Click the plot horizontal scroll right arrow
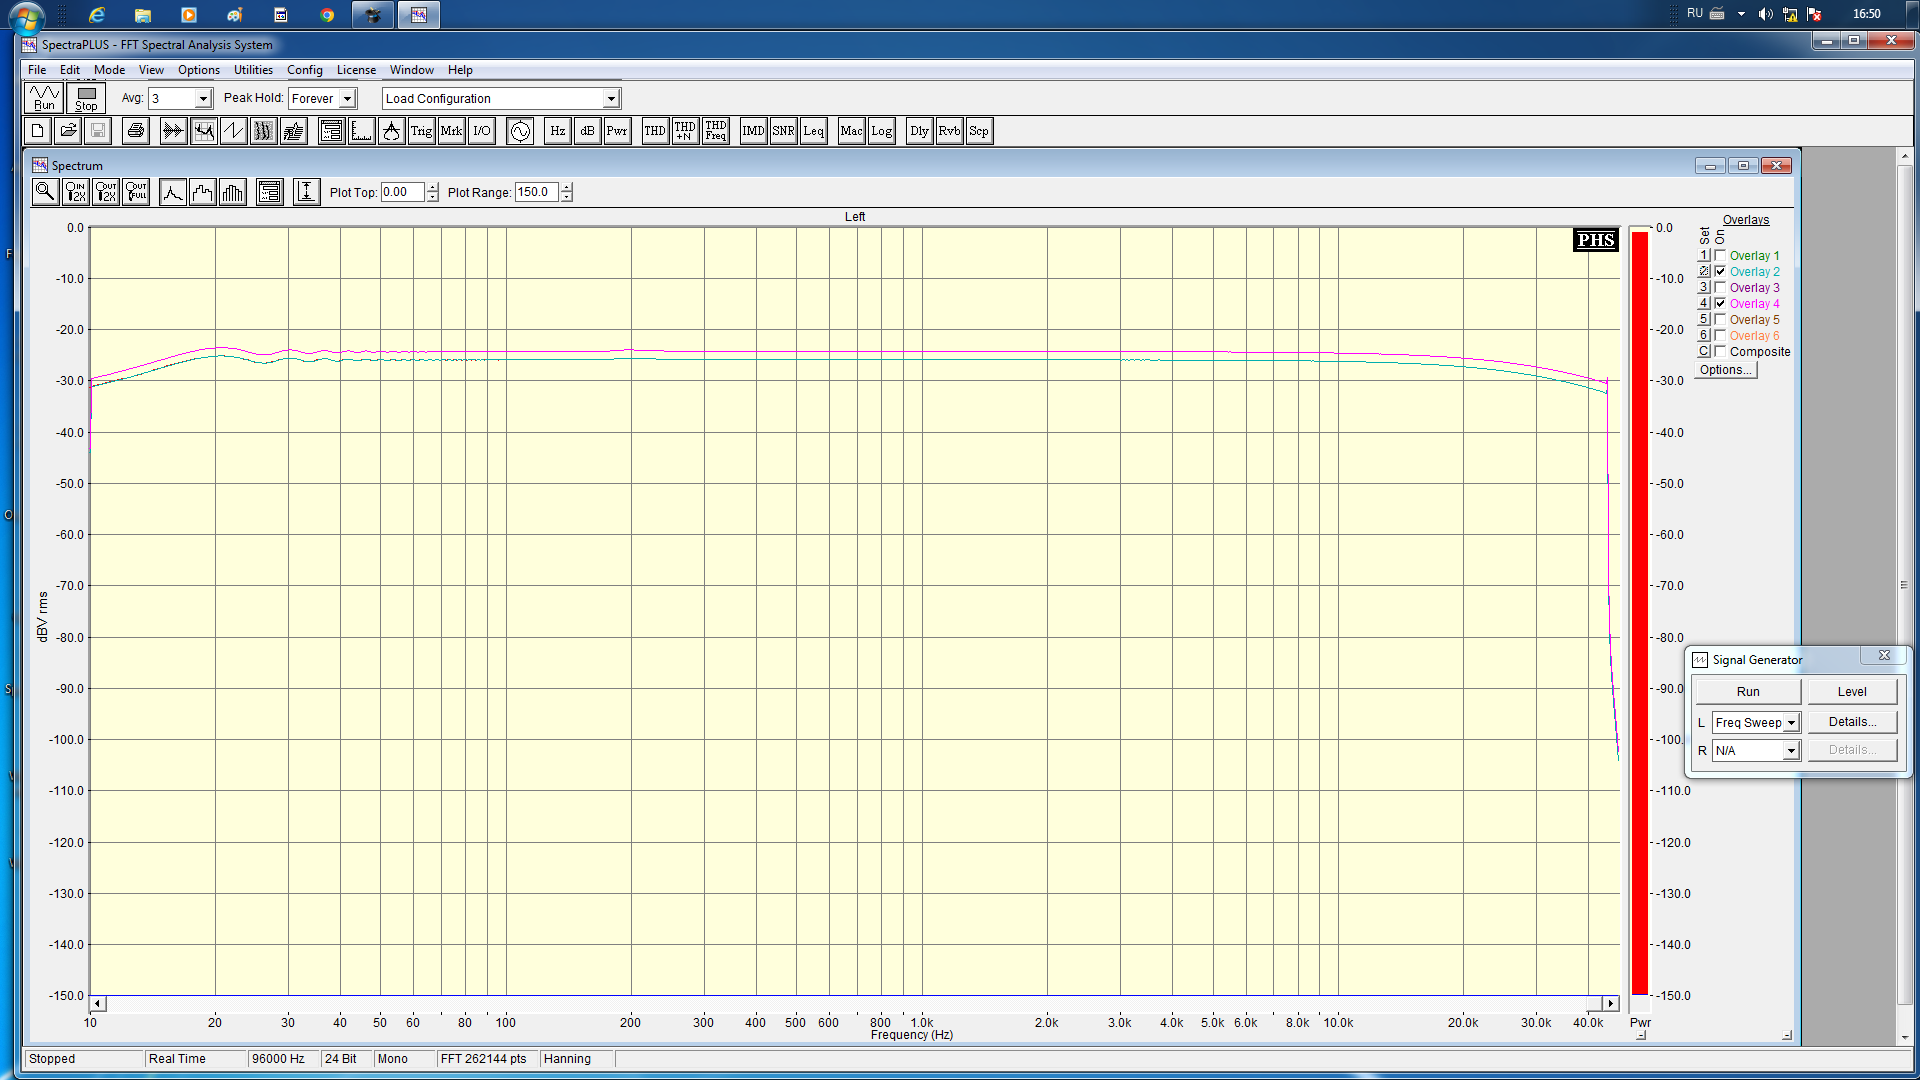Screen dimensions: 1920x1080 click(x=1610, y=1003)
